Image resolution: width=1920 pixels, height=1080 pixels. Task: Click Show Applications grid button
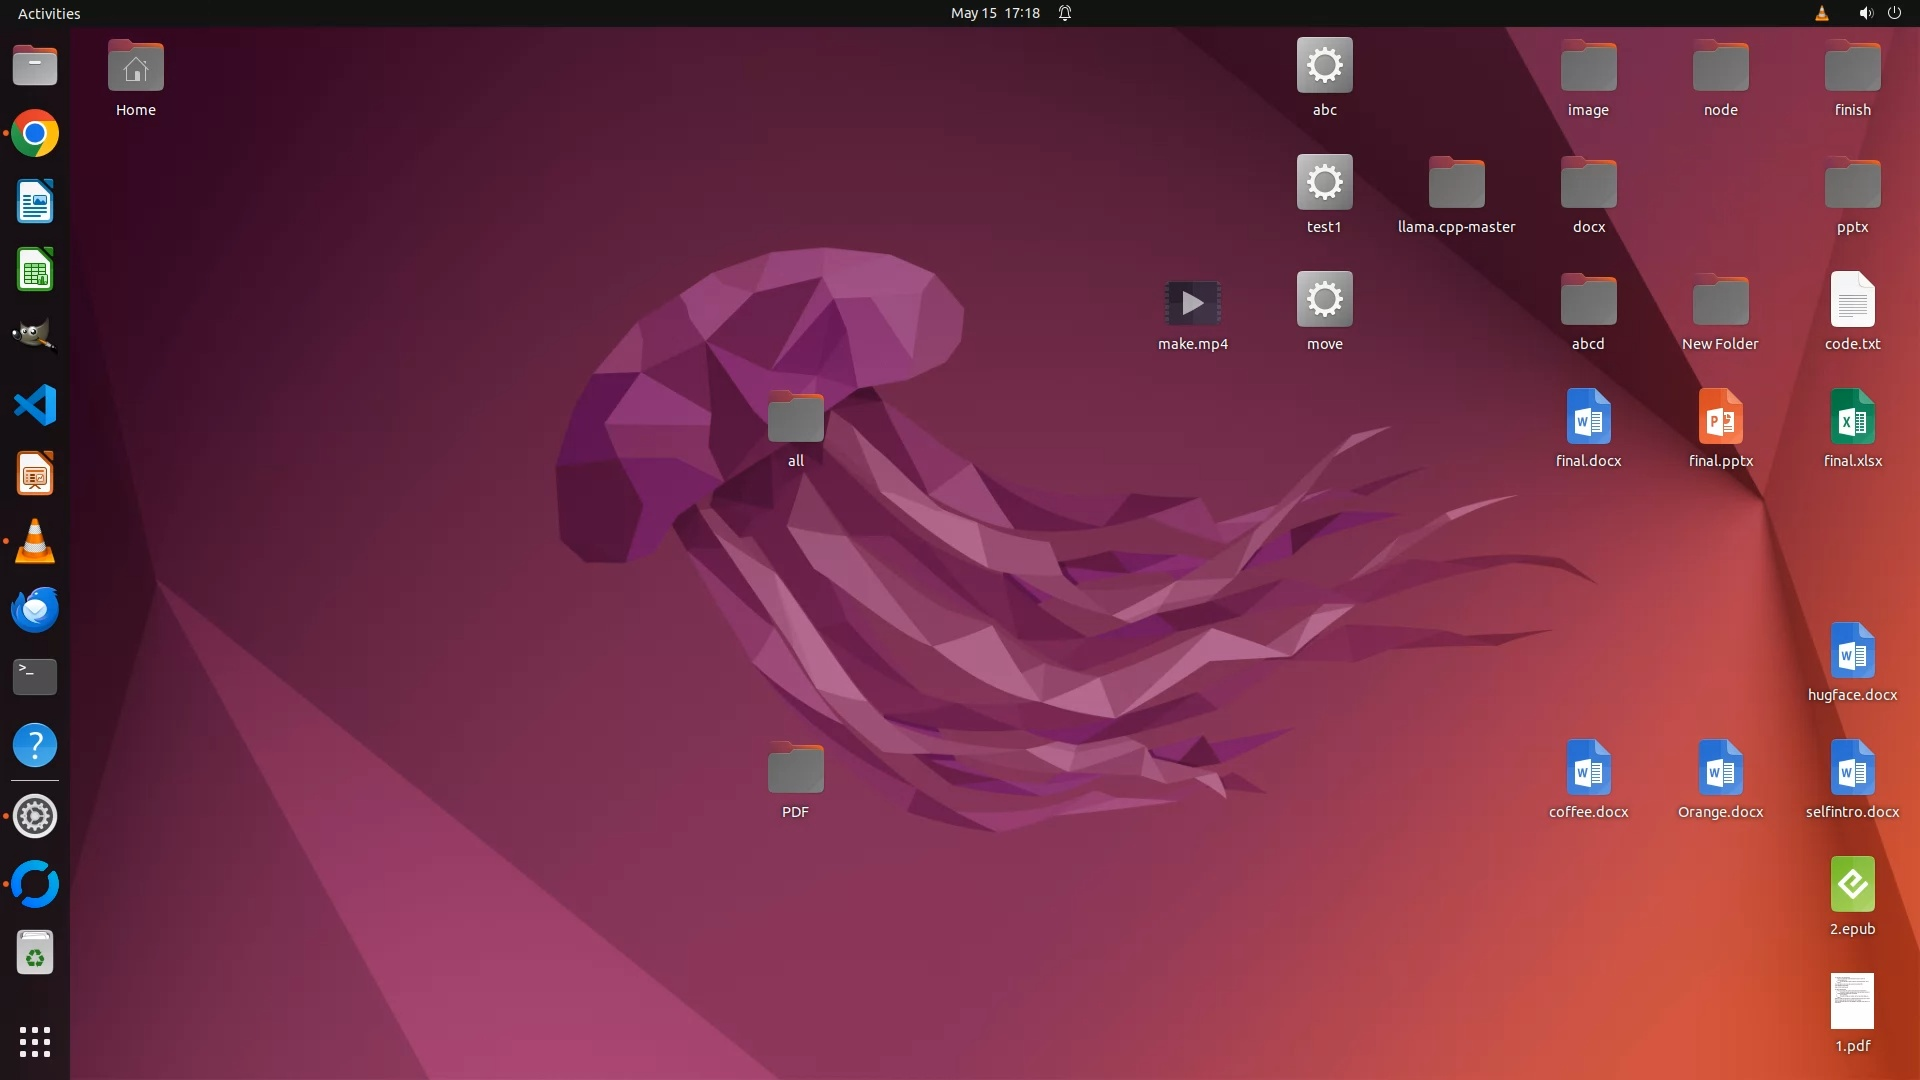click(35, 1041)
